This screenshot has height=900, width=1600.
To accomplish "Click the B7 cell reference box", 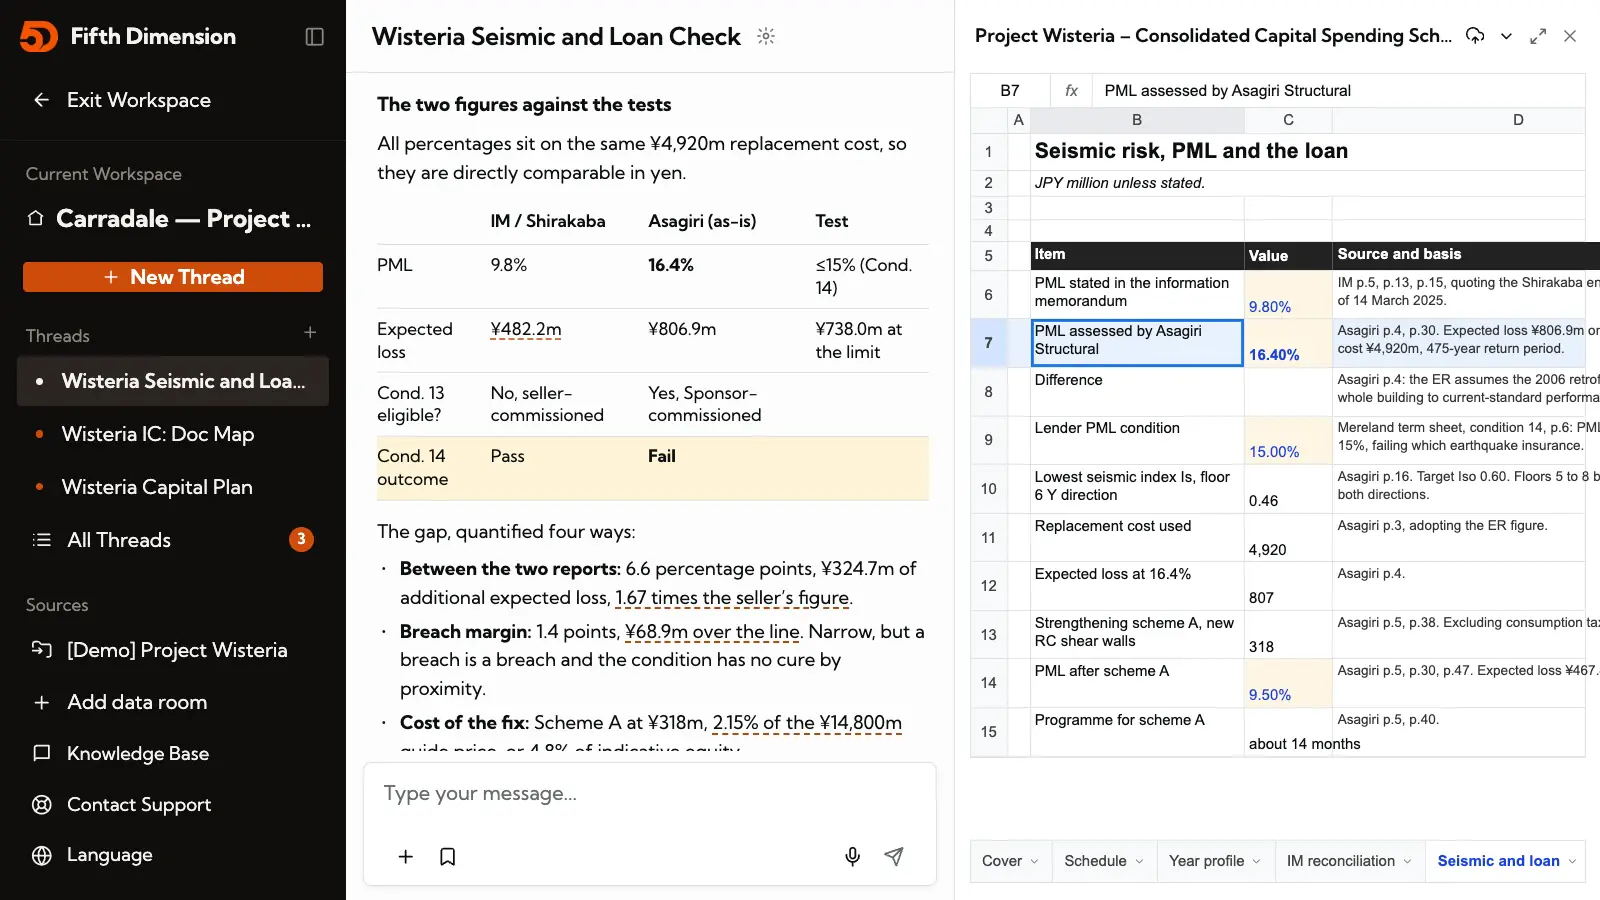I will [x=1010, y=91].
